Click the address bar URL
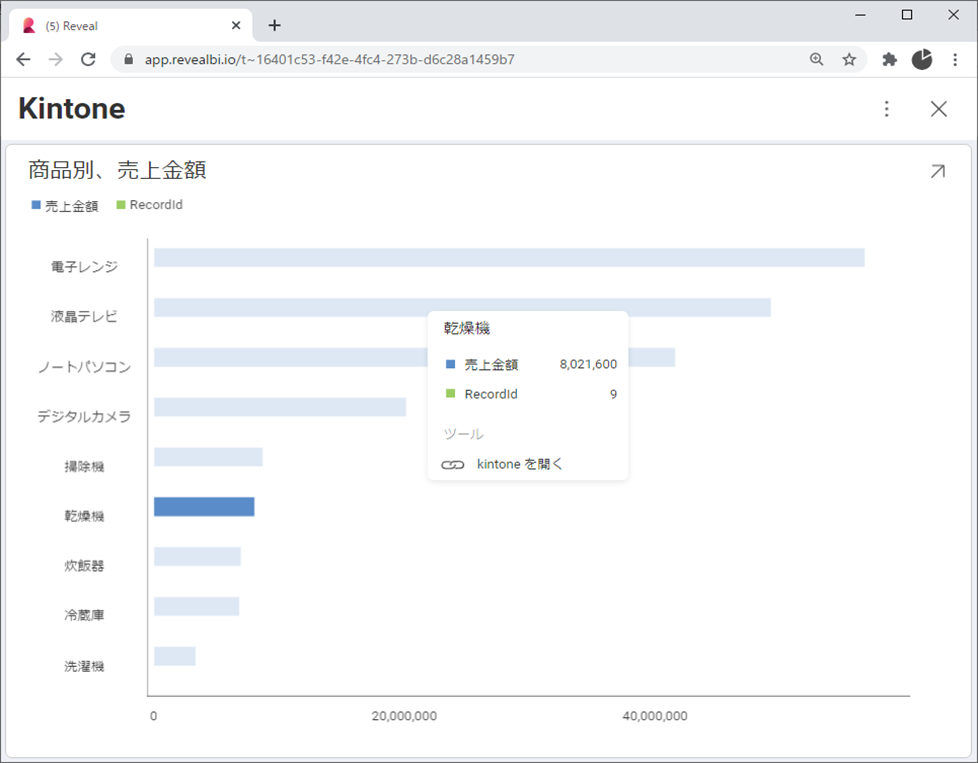 coord(329,59)
